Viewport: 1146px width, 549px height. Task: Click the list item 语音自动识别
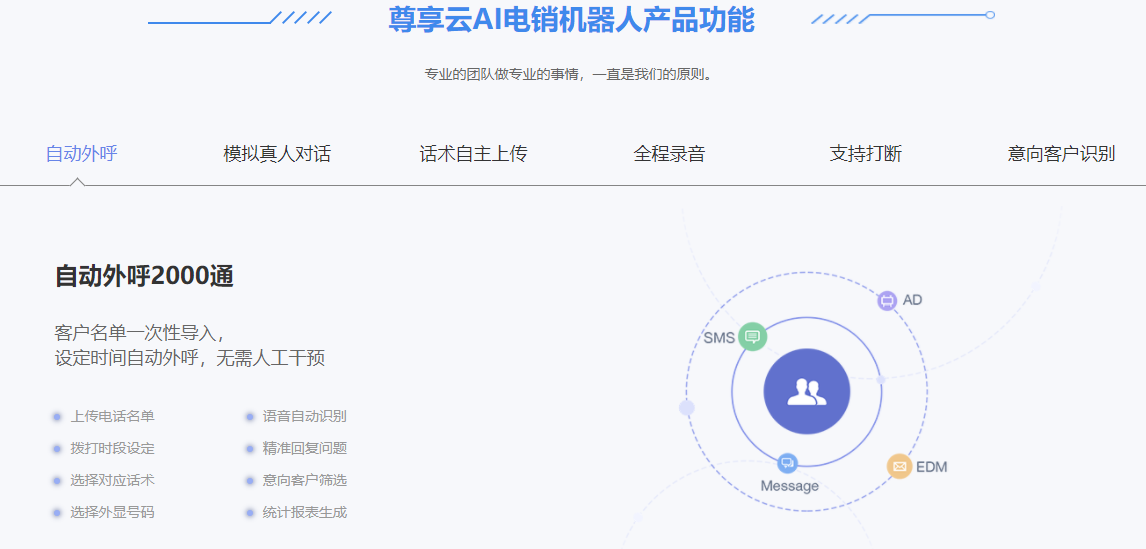[305, 417]
